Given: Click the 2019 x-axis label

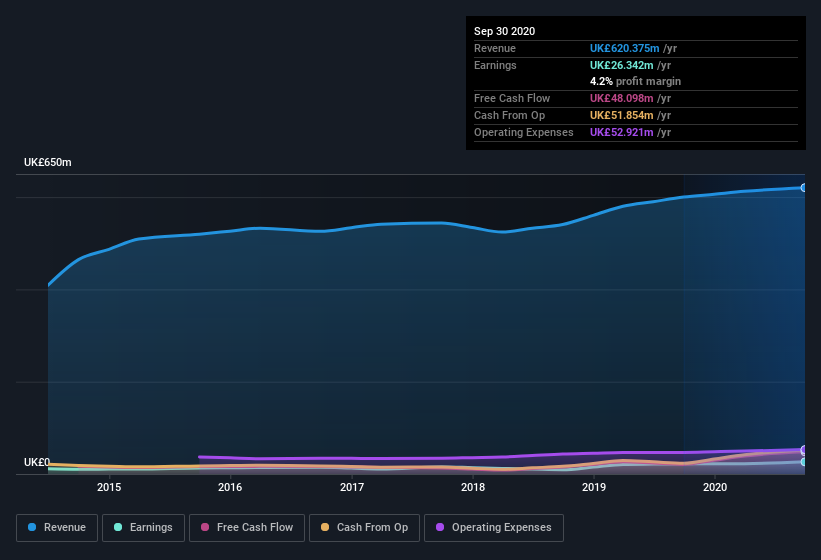Looking at the screenshot, I should (x=594, y=487).
